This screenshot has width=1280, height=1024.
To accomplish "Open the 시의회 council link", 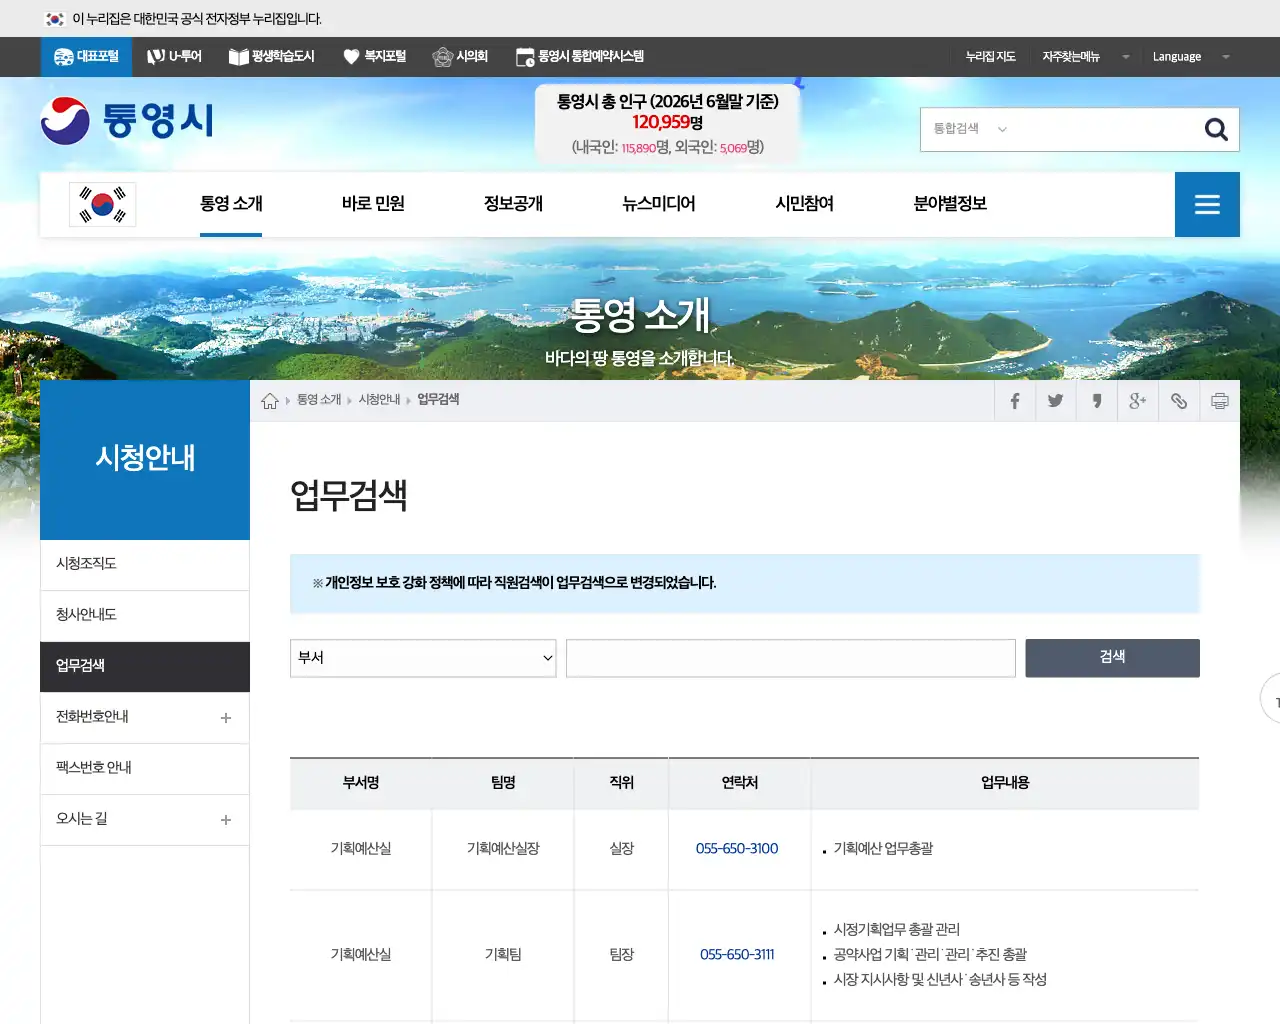I will pyautogui.click(x=460, y=57).
